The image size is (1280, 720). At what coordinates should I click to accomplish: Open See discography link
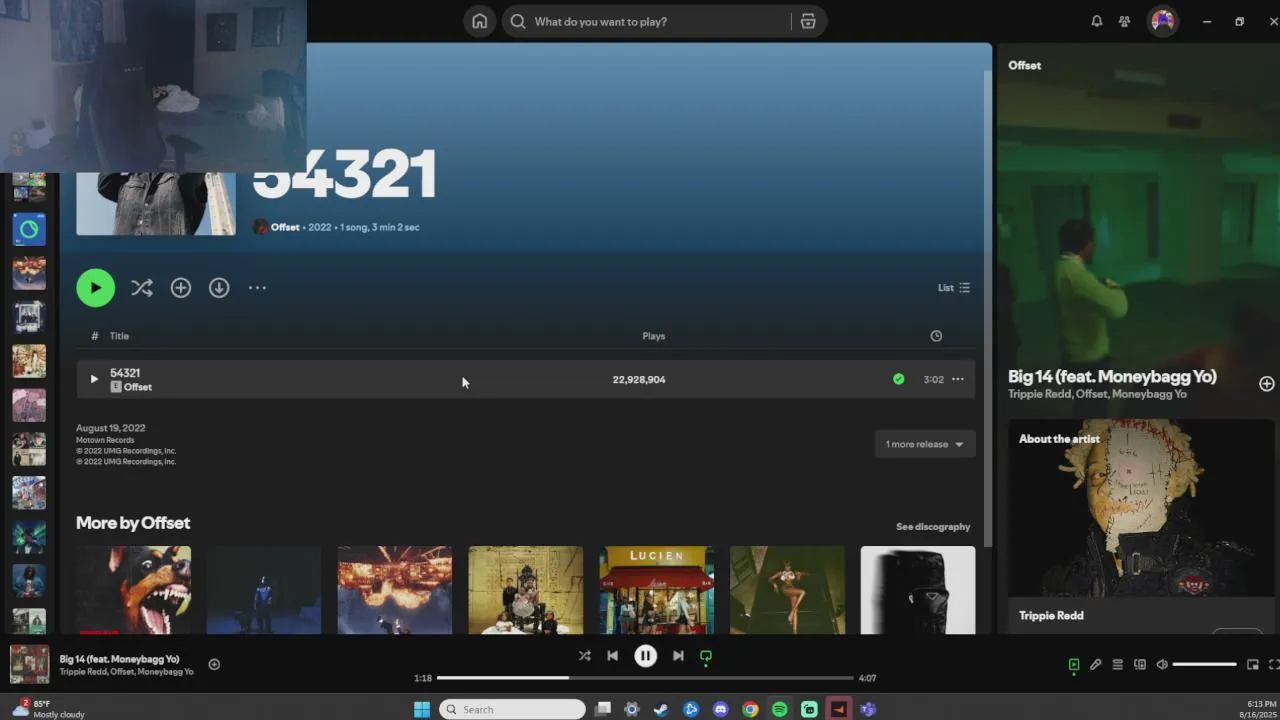coord(933,527)
